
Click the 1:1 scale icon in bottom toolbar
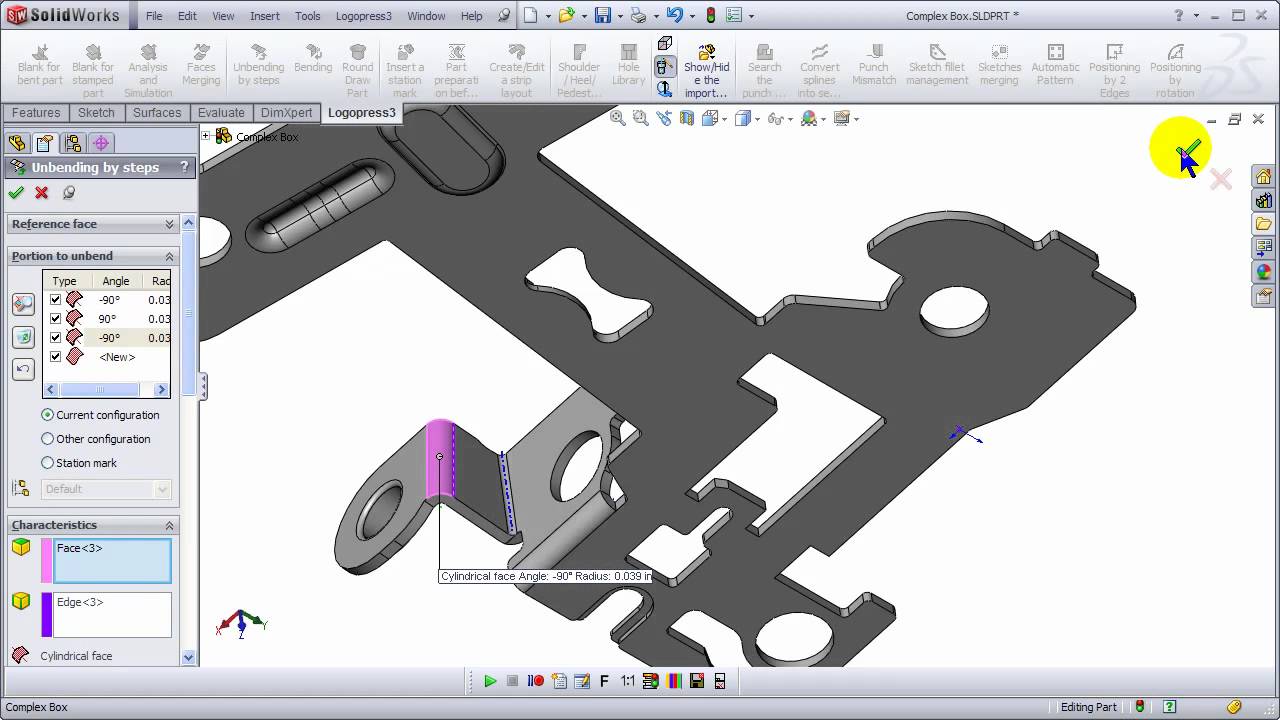click(628, 681)
